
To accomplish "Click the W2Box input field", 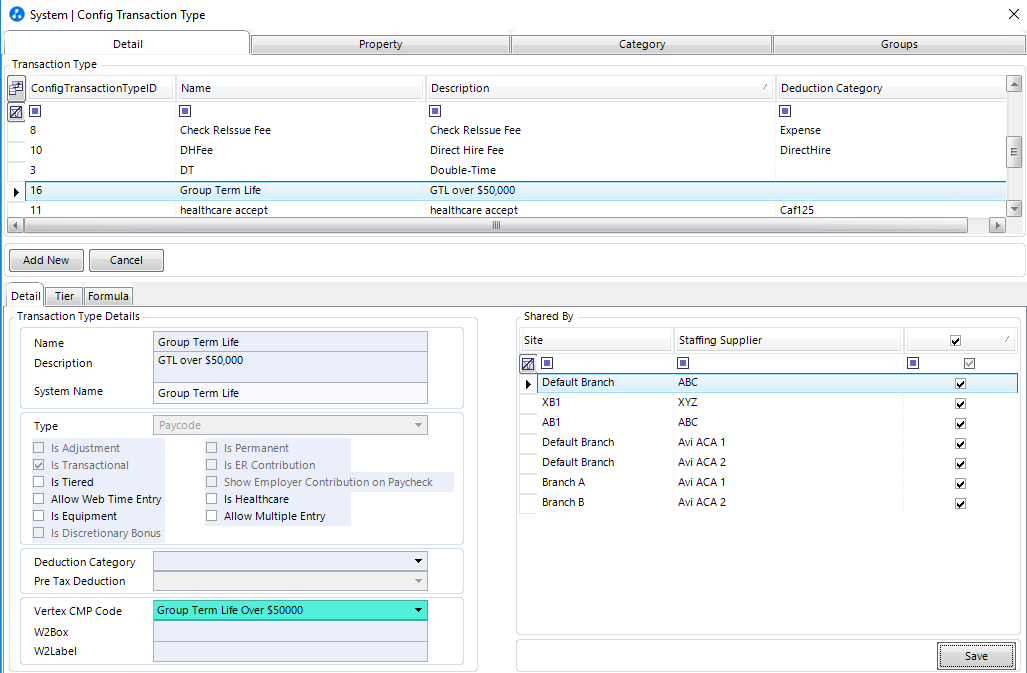I will 290,631.
